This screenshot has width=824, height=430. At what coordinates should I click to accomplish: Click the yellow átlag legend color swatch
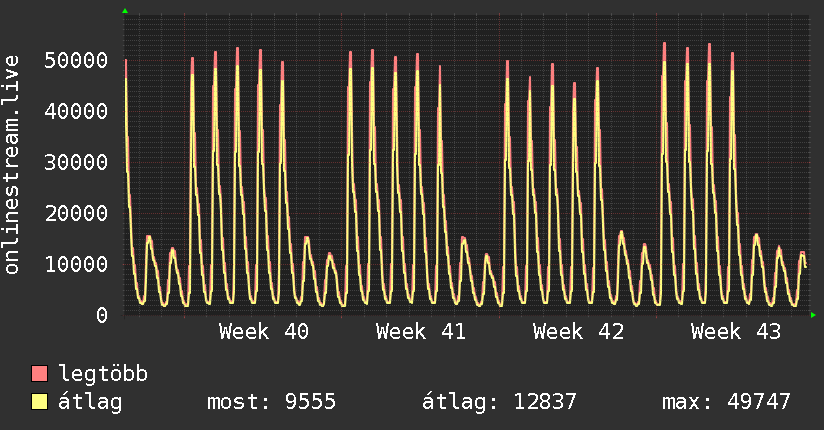pyautogui.click(x=39, y=402)
